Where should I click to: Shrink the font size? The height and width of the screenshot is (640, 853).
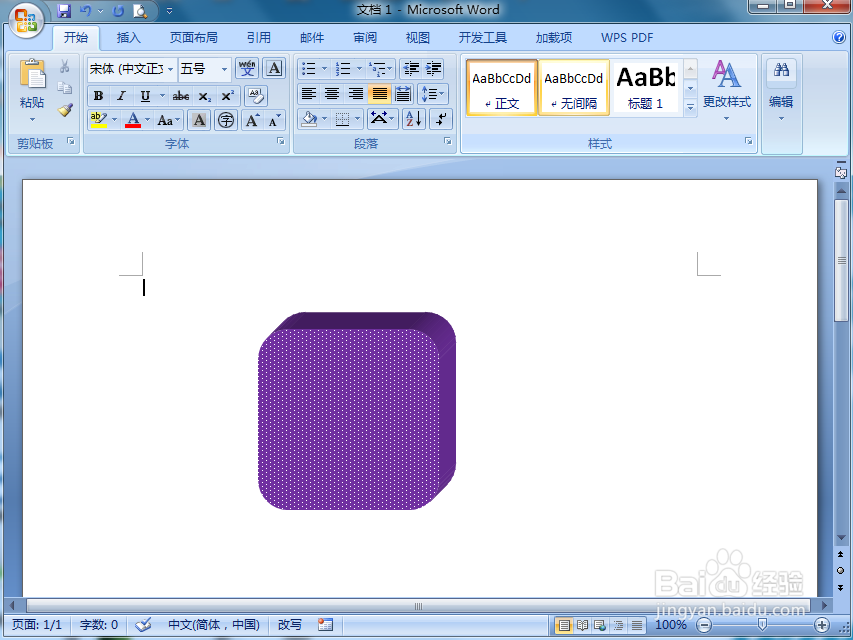[275, 120]
